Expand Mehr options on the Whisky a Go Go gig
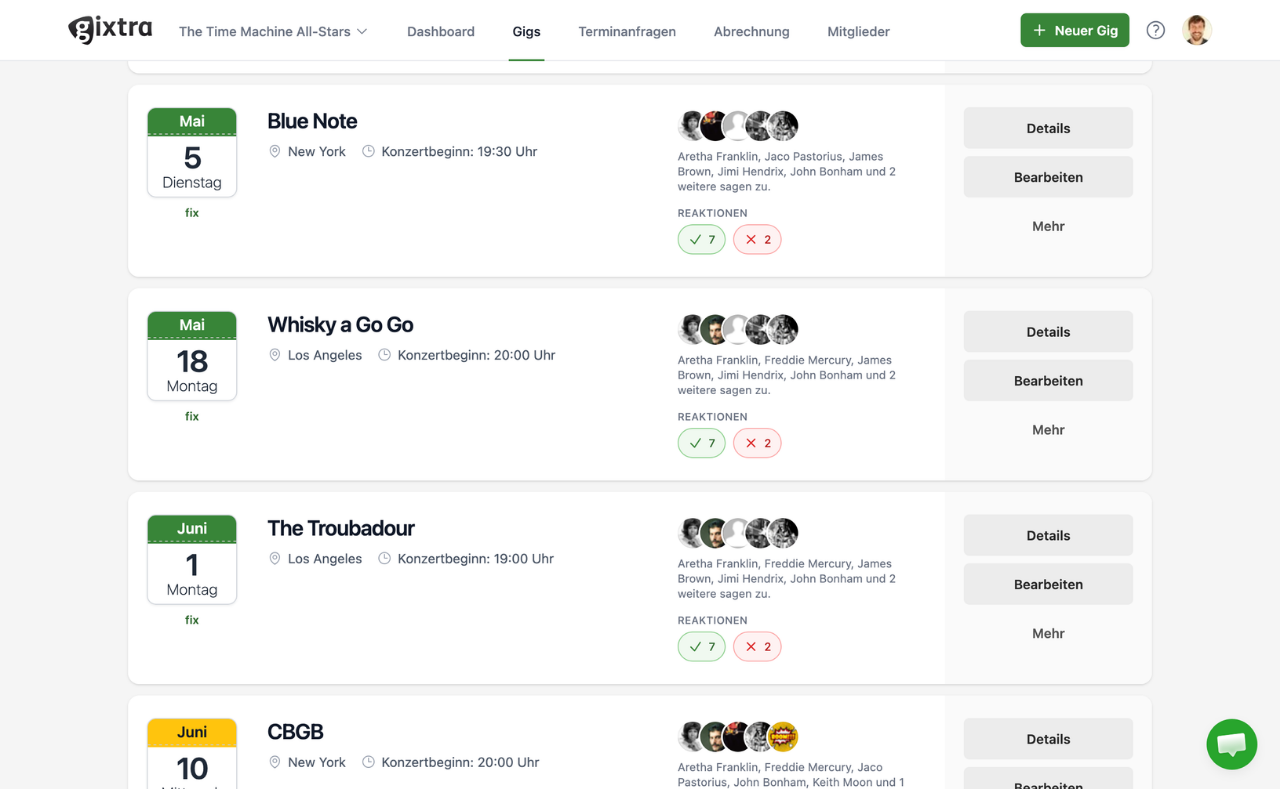The width and height of the screenshot is (1280, 796). (x=1048, y=429)
